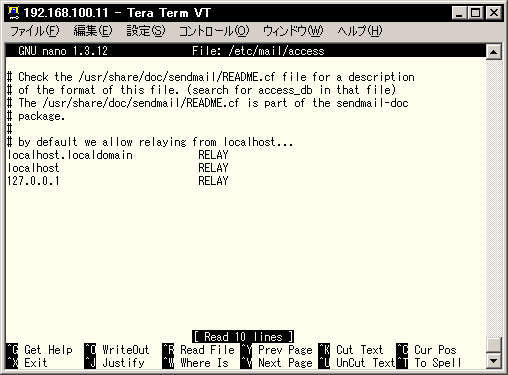Click the '127.0.0.1' entry
Screen dimensions: 508x375
33,181
